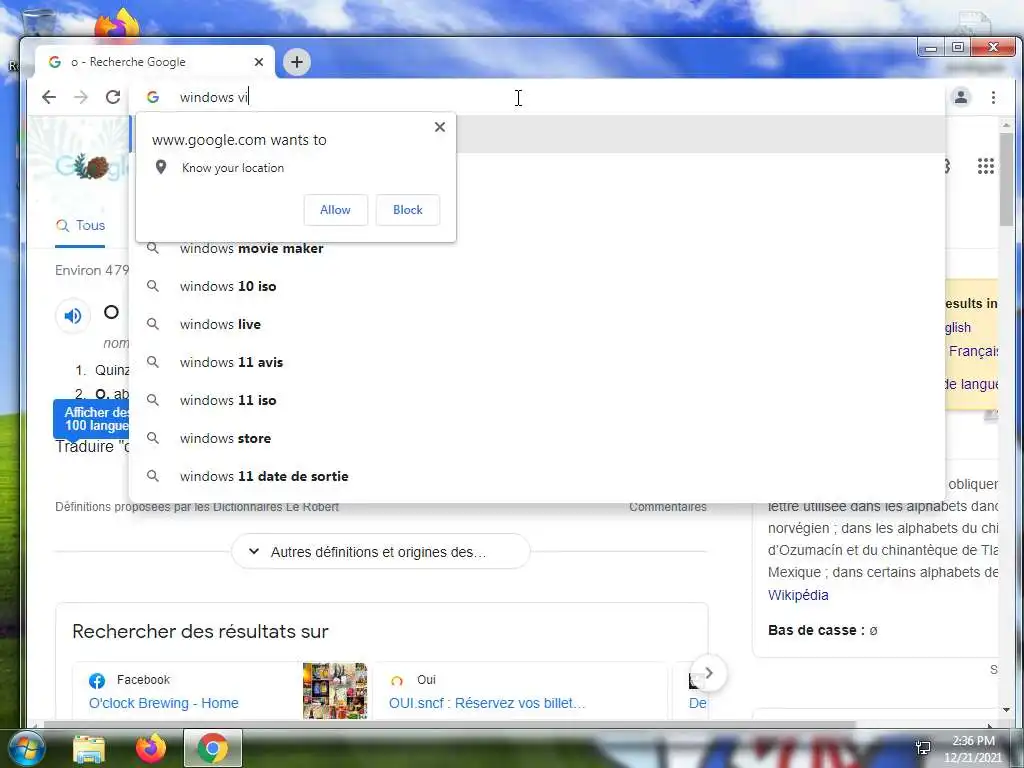Click the browser forward arrow
Image resolution: width=1024 pixels, height=768 pixels.
point(80,97)
